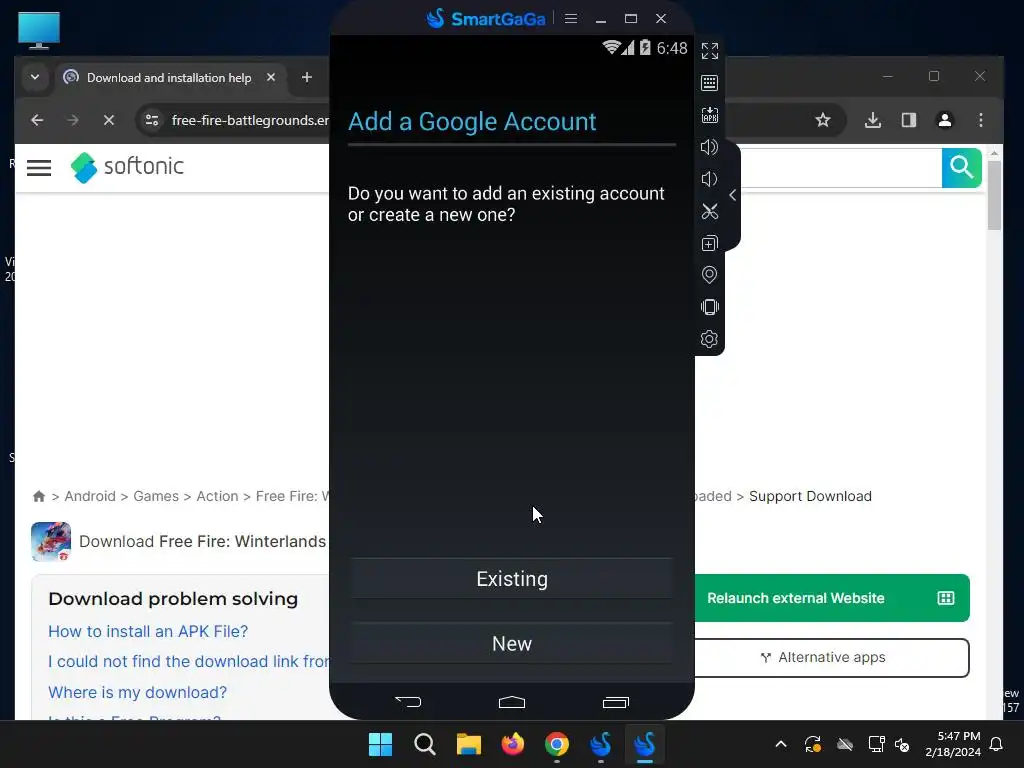Open Chrome downloads icon
This screenshot has height=768, width=1024.
click(x=873, y=120)
